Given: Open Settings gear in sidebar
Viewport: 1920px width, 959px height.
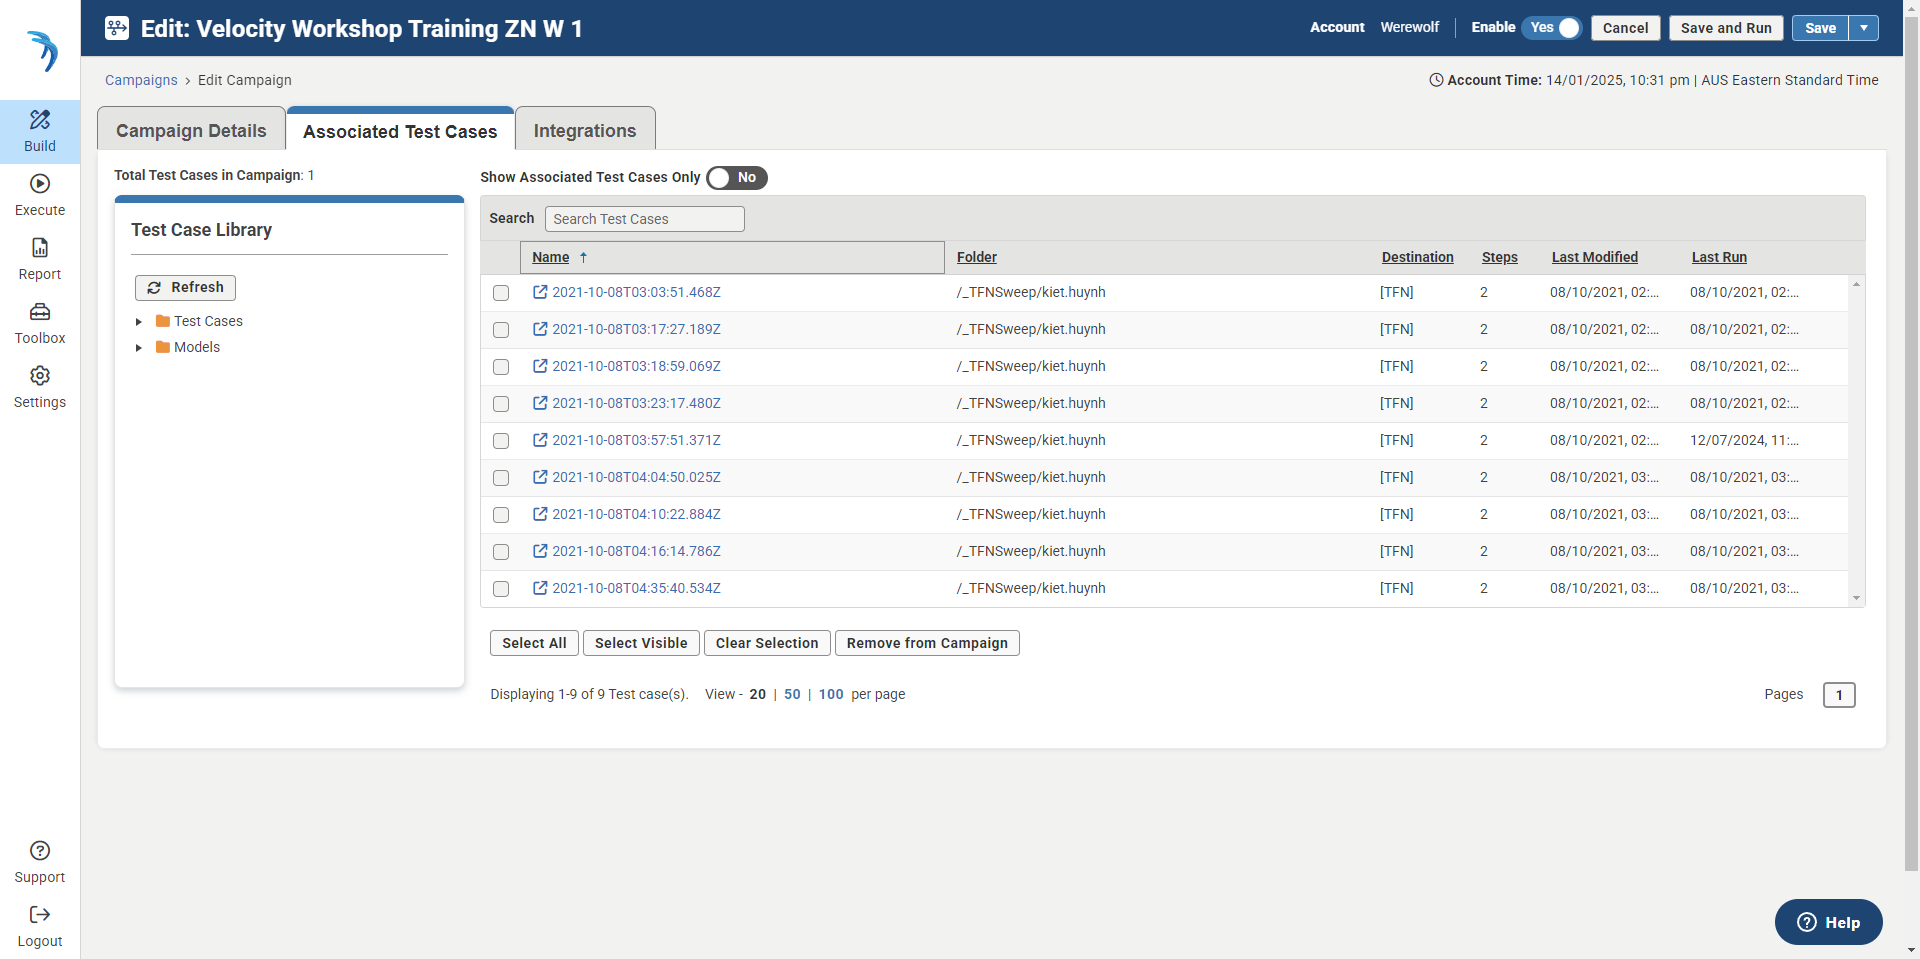Looking at the screenshot, I should click(x=40, y=376).
